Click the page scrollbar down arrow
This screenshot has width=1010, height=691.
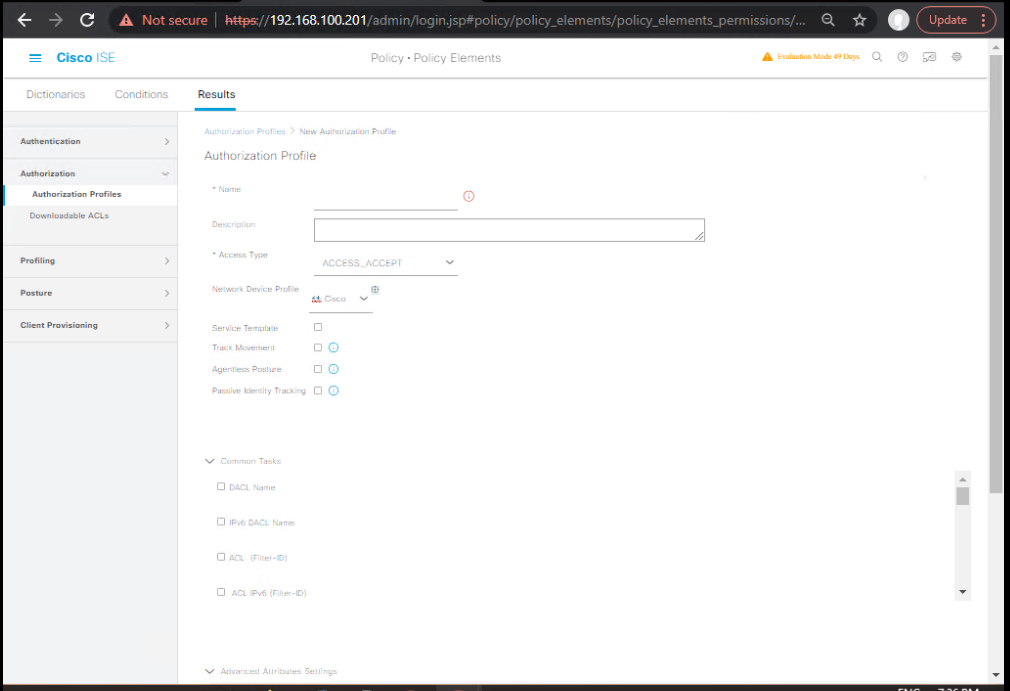pyautogui.click(x=996, y=675)
